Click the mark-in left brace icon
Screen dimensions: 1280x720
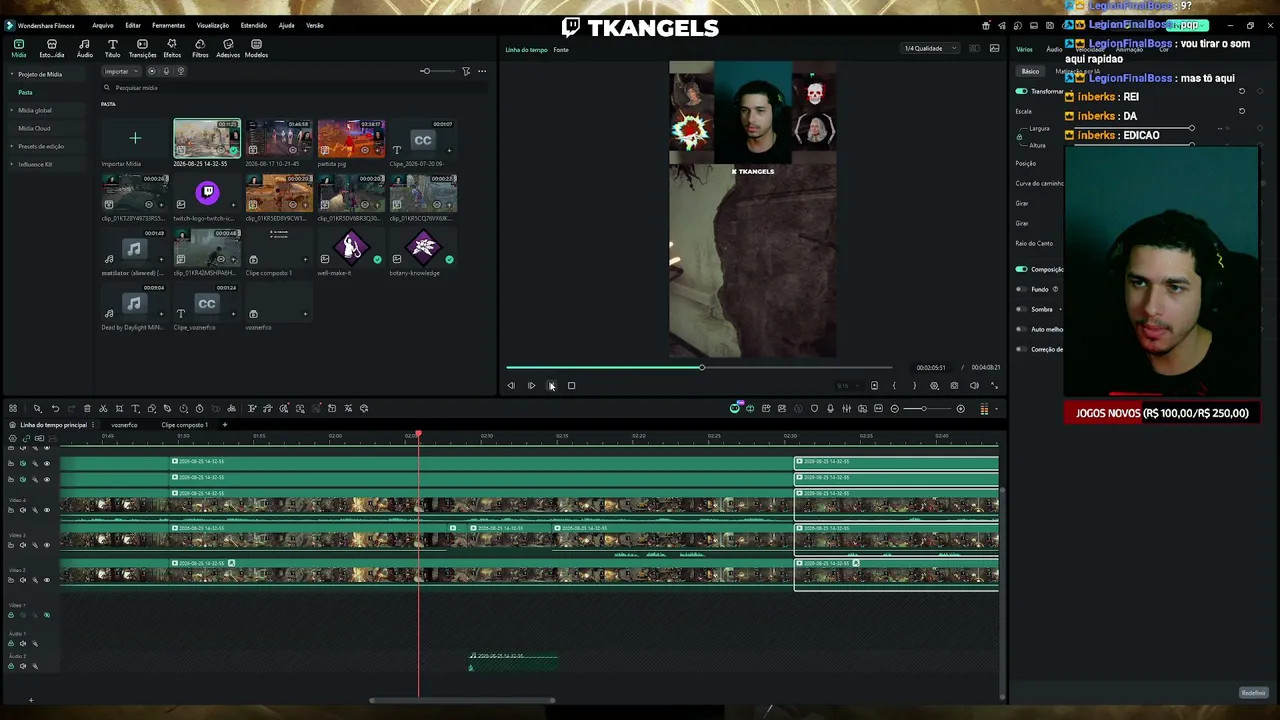point(894,385)
